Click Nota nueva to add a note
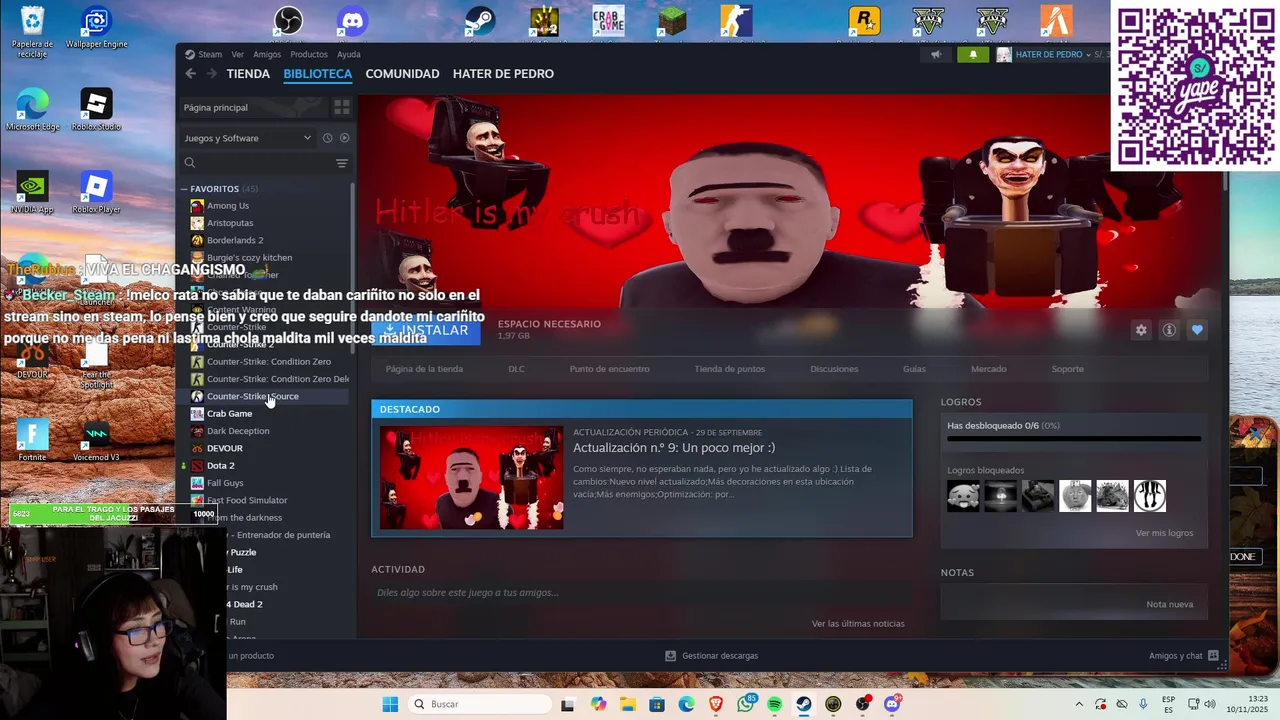Viewport: 1280px width, 720px height. (1169, 604)
